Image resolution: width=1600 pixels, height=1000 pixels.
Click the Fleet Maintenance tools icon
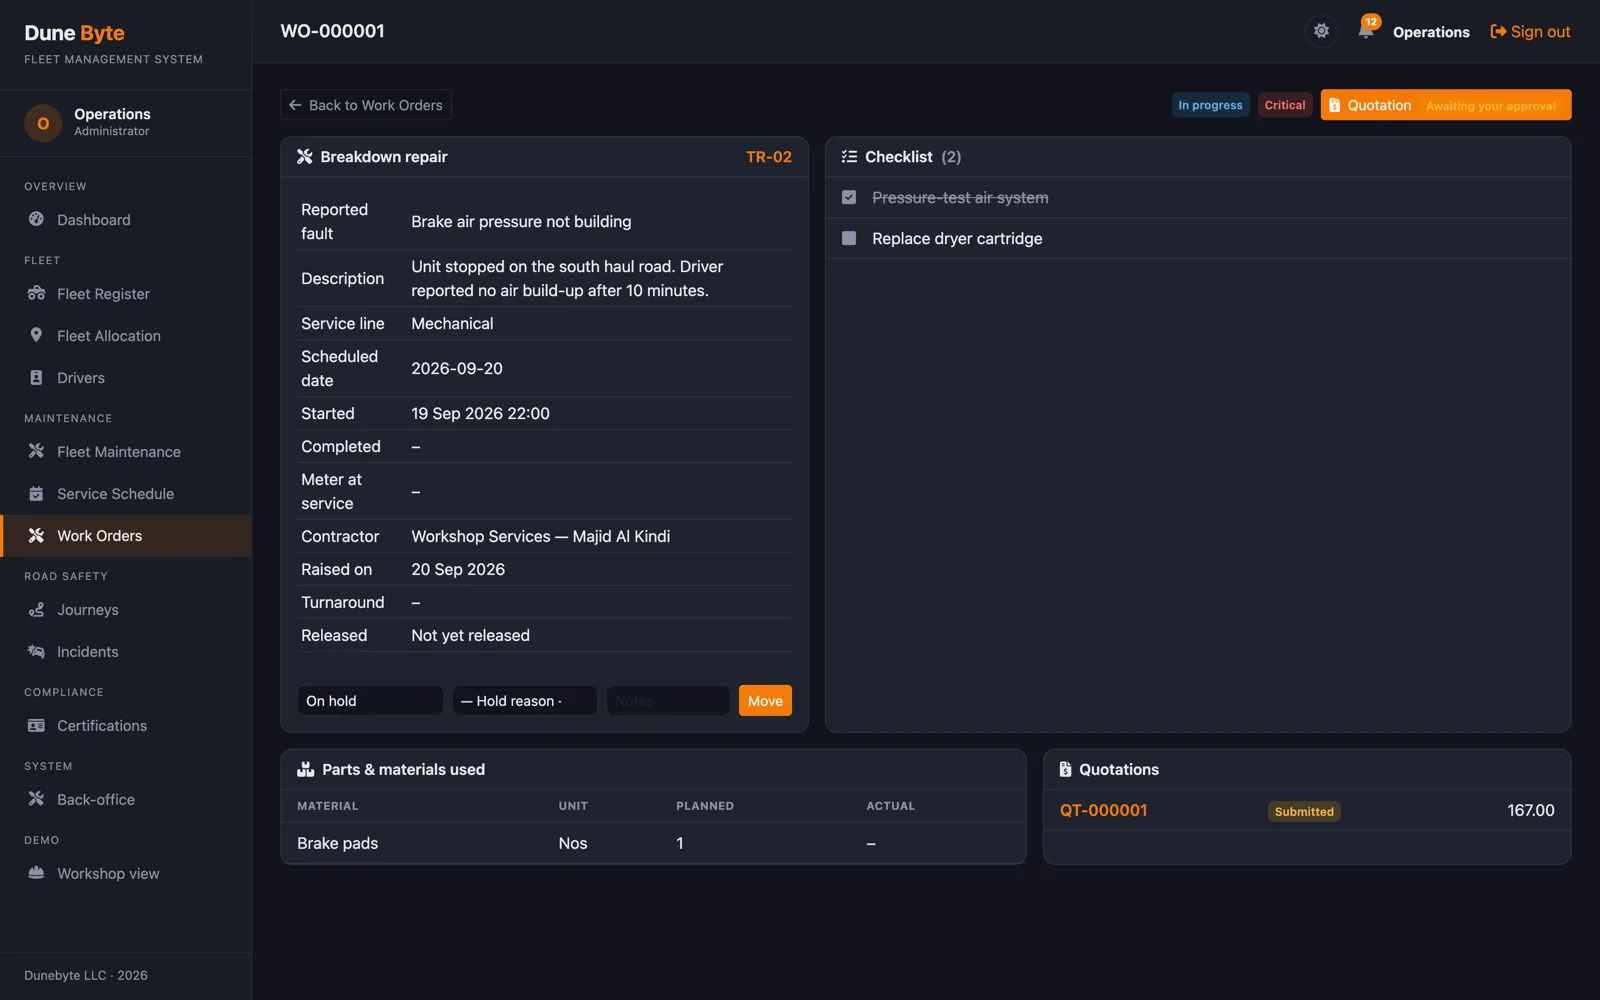(x=36, y=451)
